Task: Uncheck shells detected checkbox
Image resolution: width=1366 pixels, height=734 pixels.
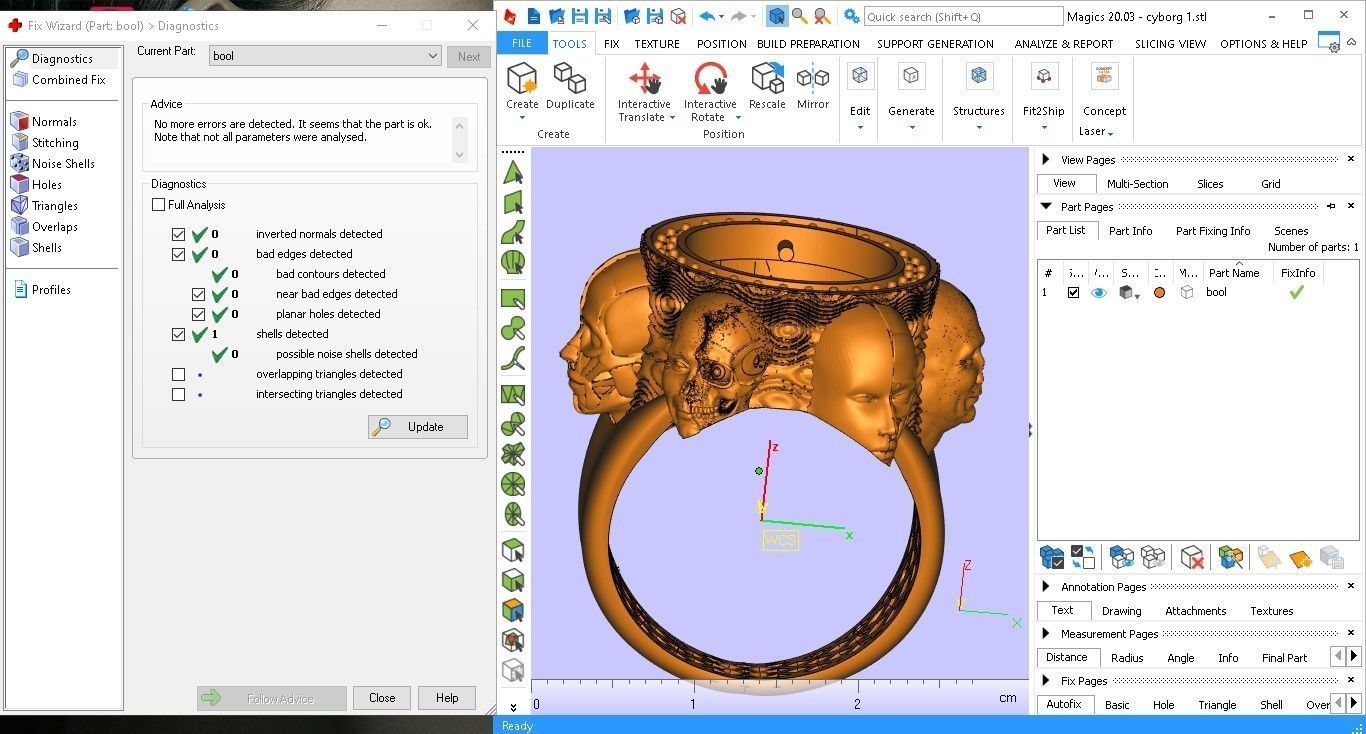Action: coord(178,334)
